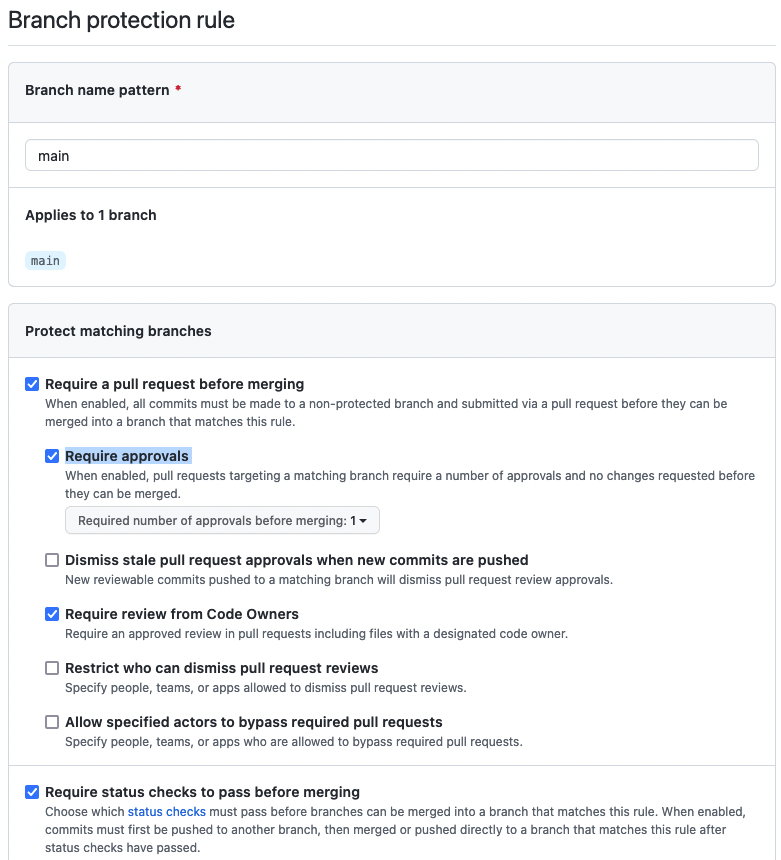Click the highlighted "Require approvals" label

(127, 456)
